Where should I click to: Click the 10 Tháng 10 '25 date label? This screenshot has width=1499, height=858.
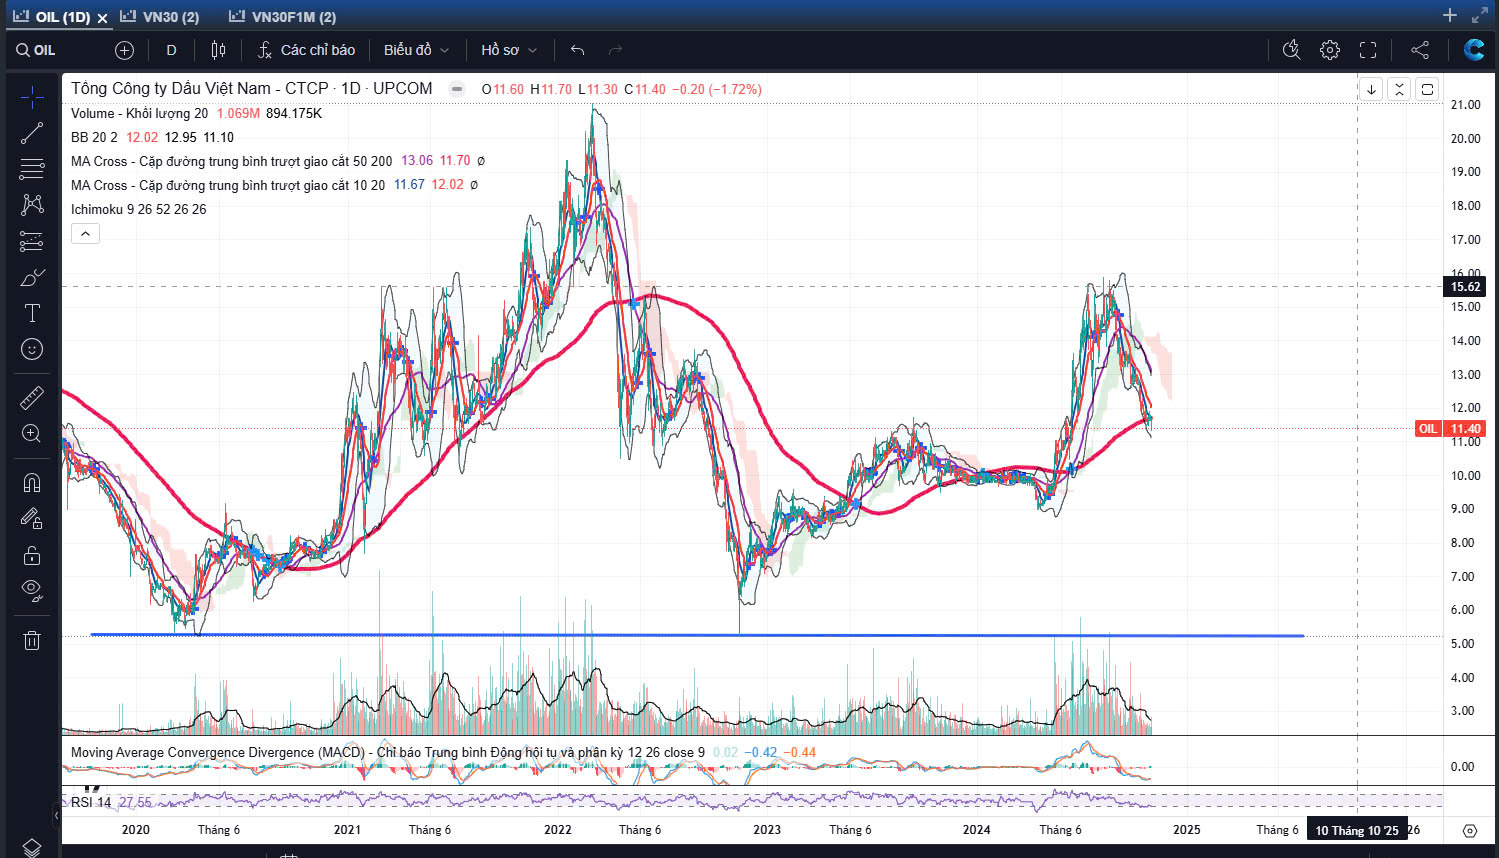tap(1356, 830)
